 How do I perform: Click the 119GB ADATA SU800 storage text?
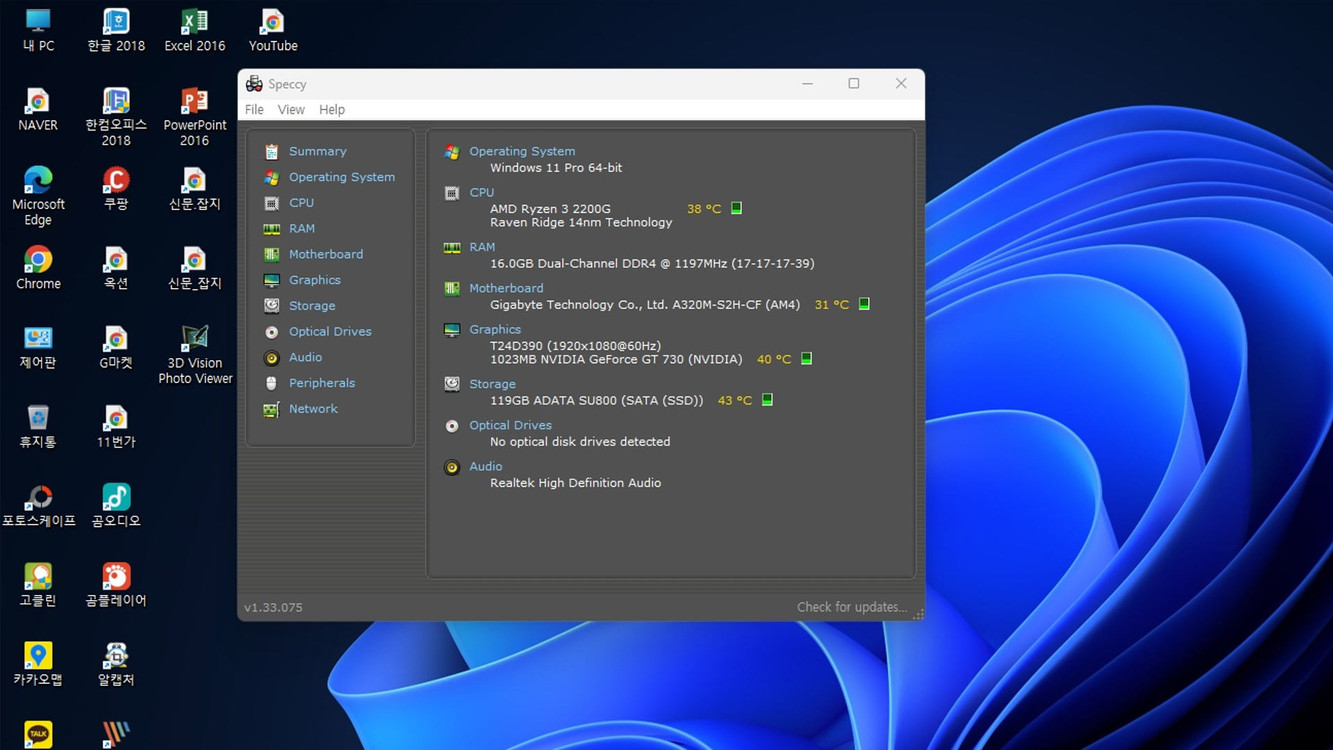pos(597,400)
